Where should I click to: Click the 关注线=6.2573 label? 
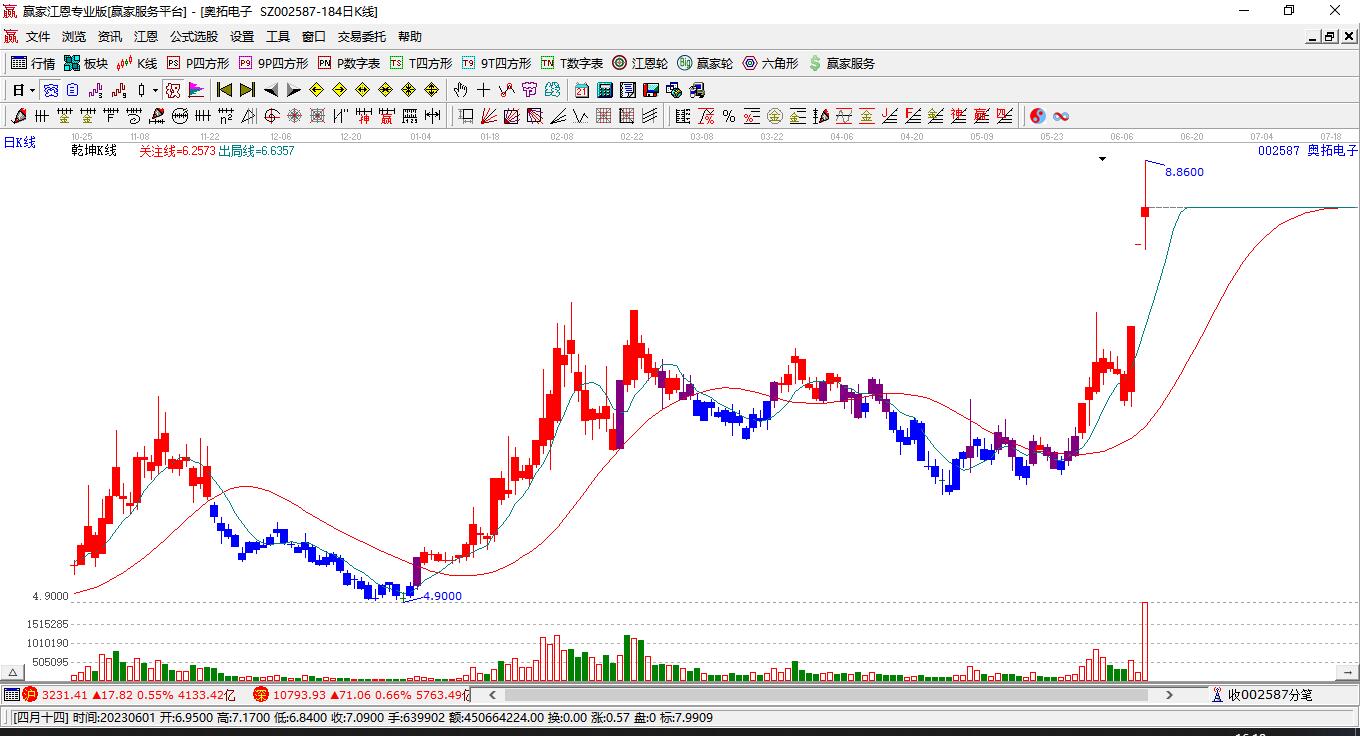click(x=177, y=151)
